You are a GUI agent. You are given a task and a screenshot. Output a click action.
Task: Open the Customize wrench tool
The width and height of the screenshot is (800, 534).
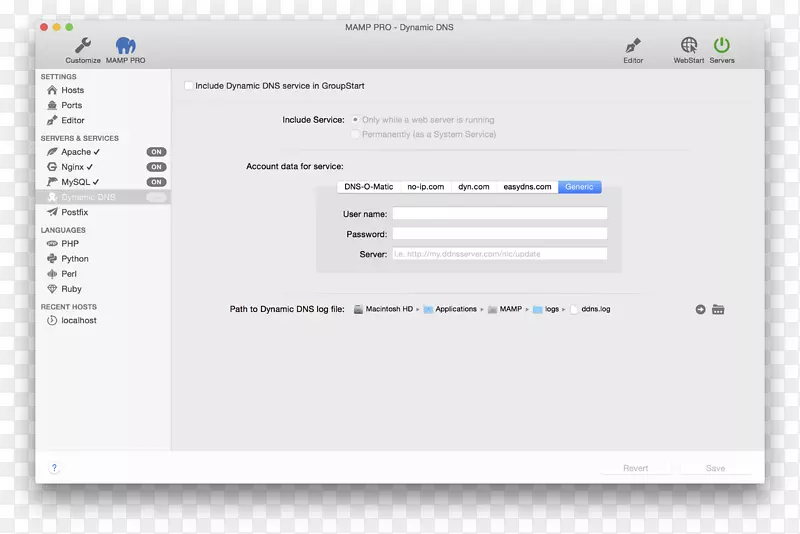click(83, 50)
